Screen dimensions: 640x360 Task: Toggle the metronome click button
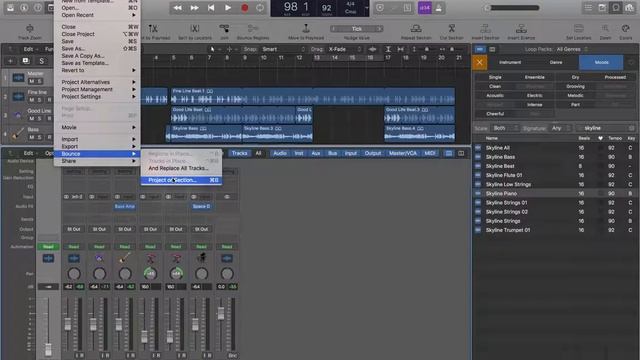(439, 8)
